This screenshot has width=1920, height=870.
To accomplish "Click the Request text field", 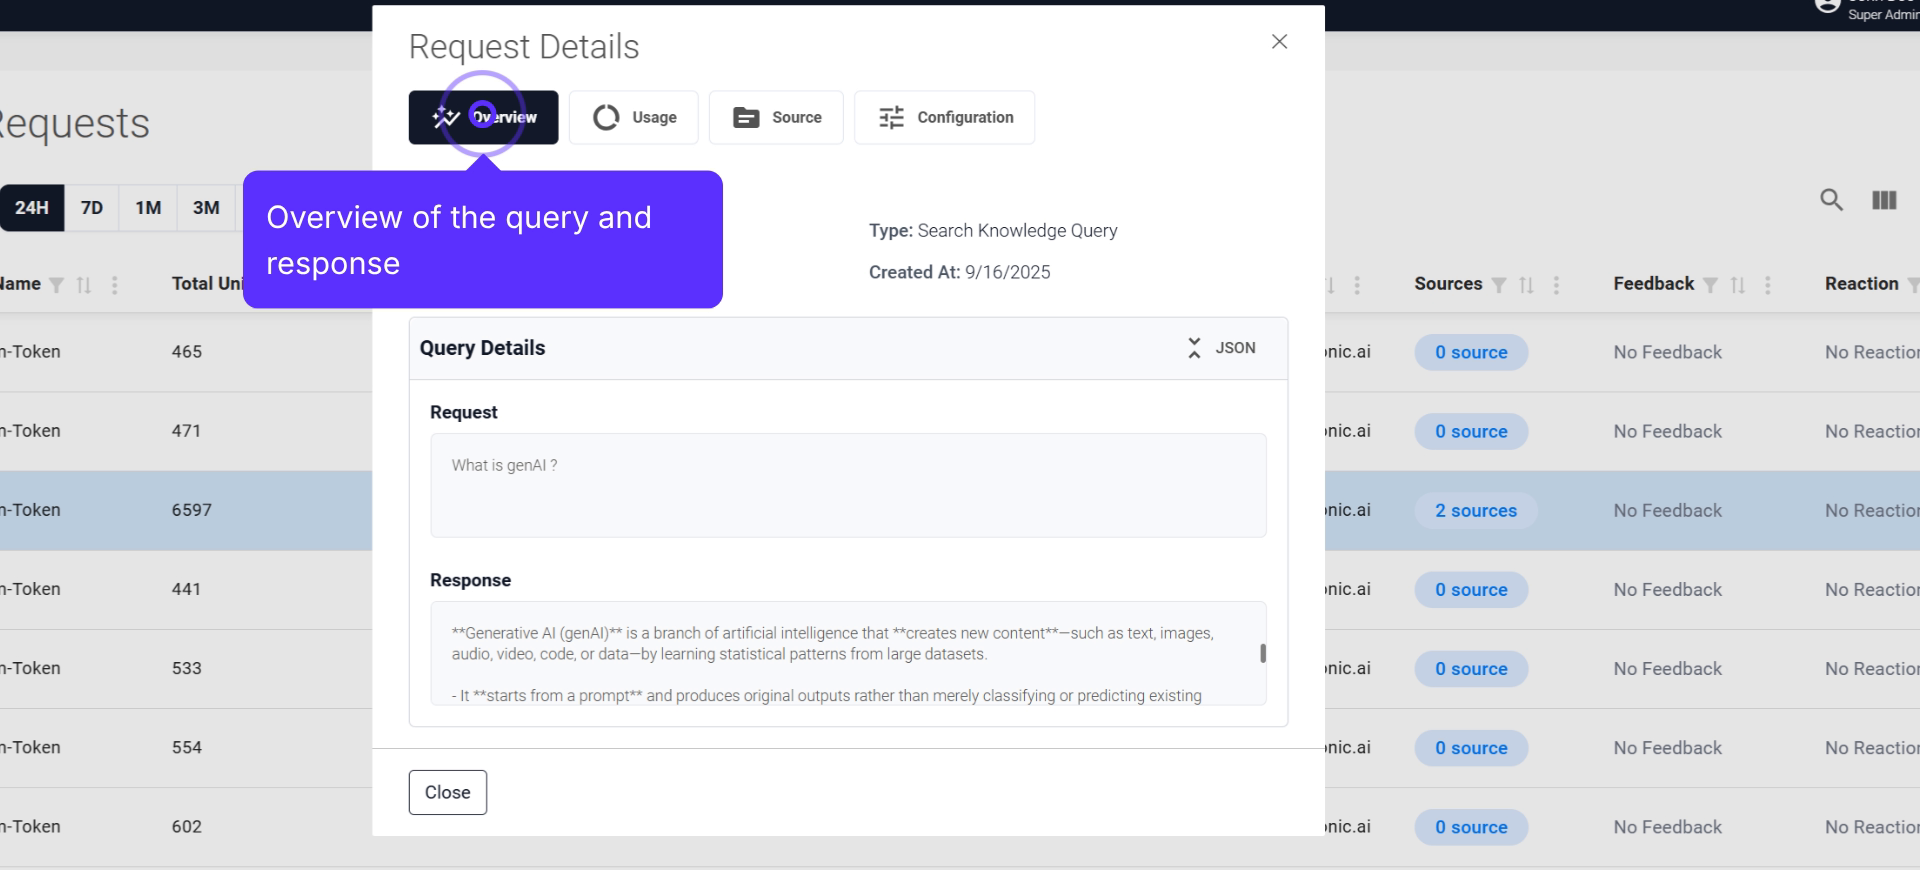I will 848,486.
